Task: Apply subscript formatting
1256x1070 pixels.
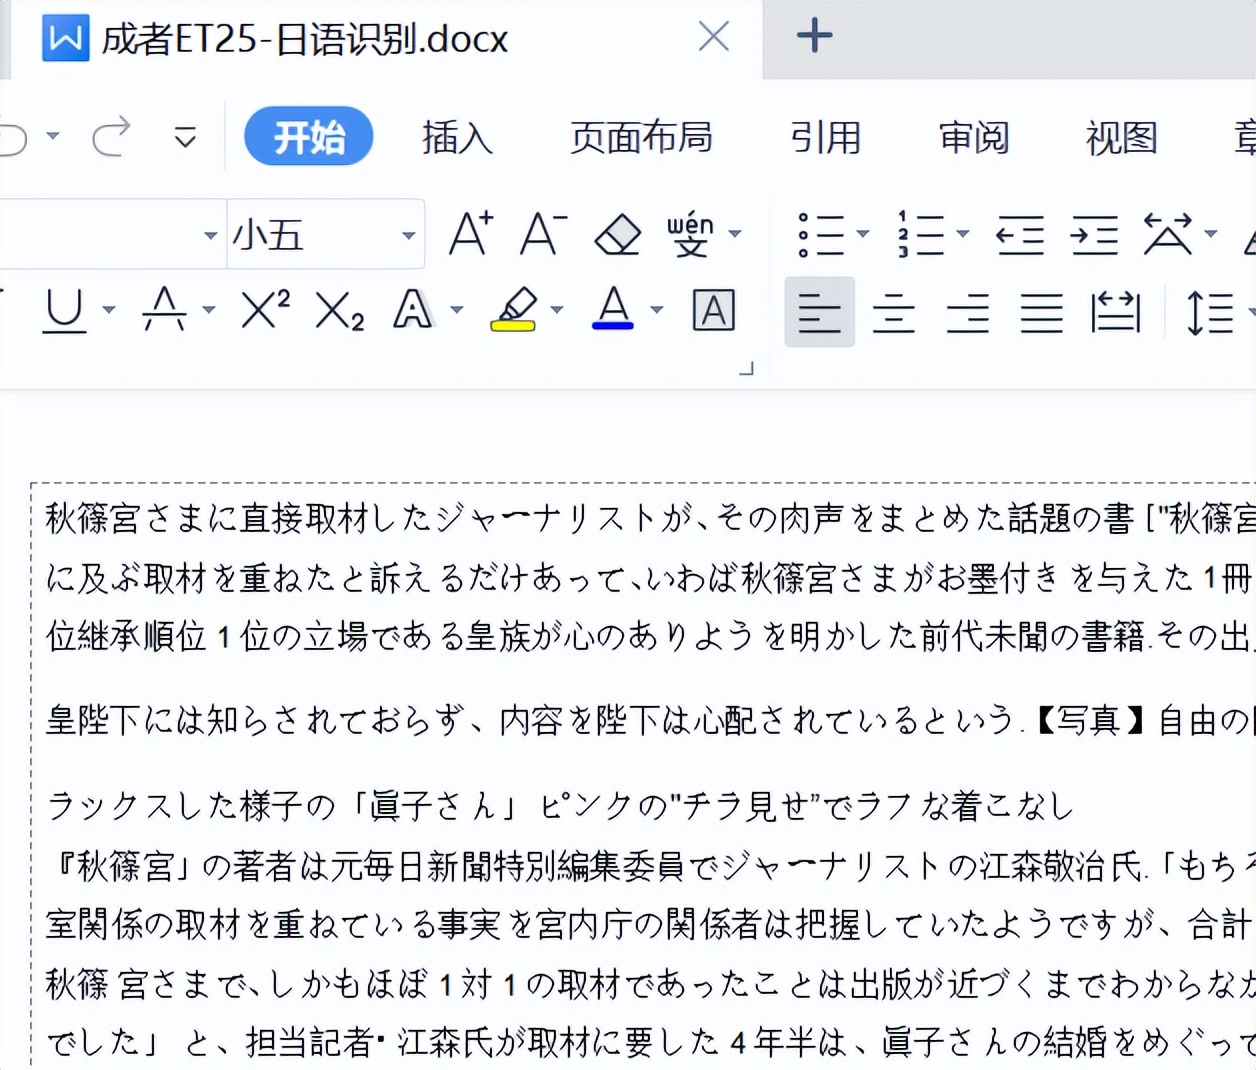Action: tap(338, 311)
